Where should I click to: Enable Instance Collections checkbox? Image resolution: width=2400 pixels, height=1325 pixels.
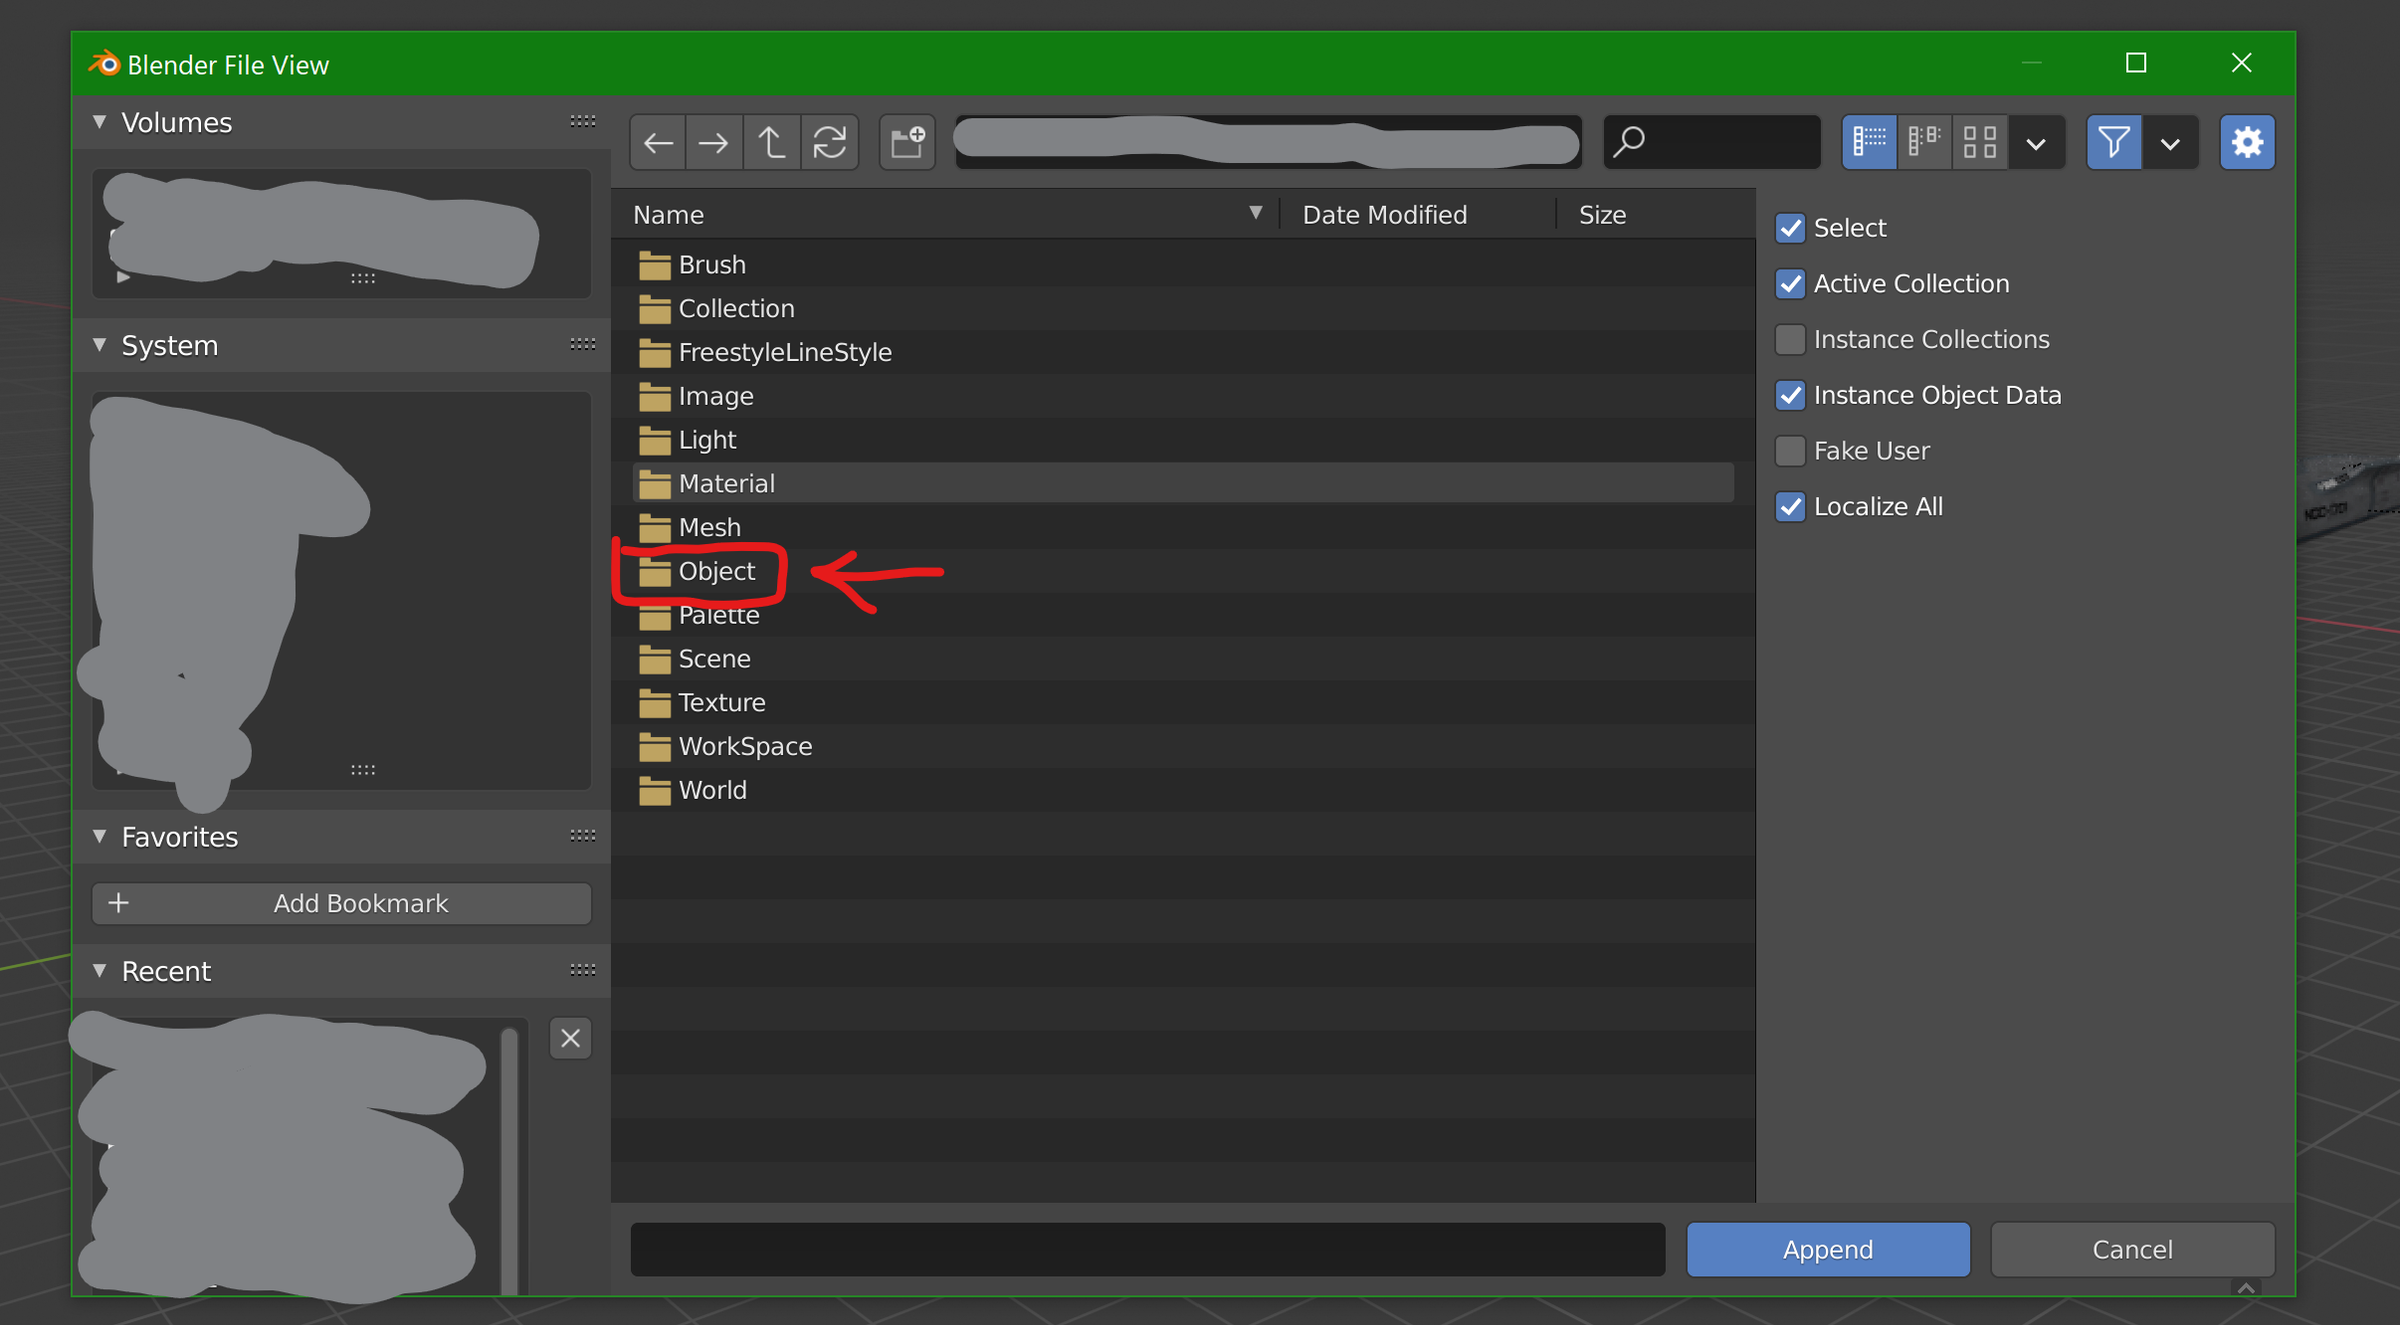coord(1790,340)
